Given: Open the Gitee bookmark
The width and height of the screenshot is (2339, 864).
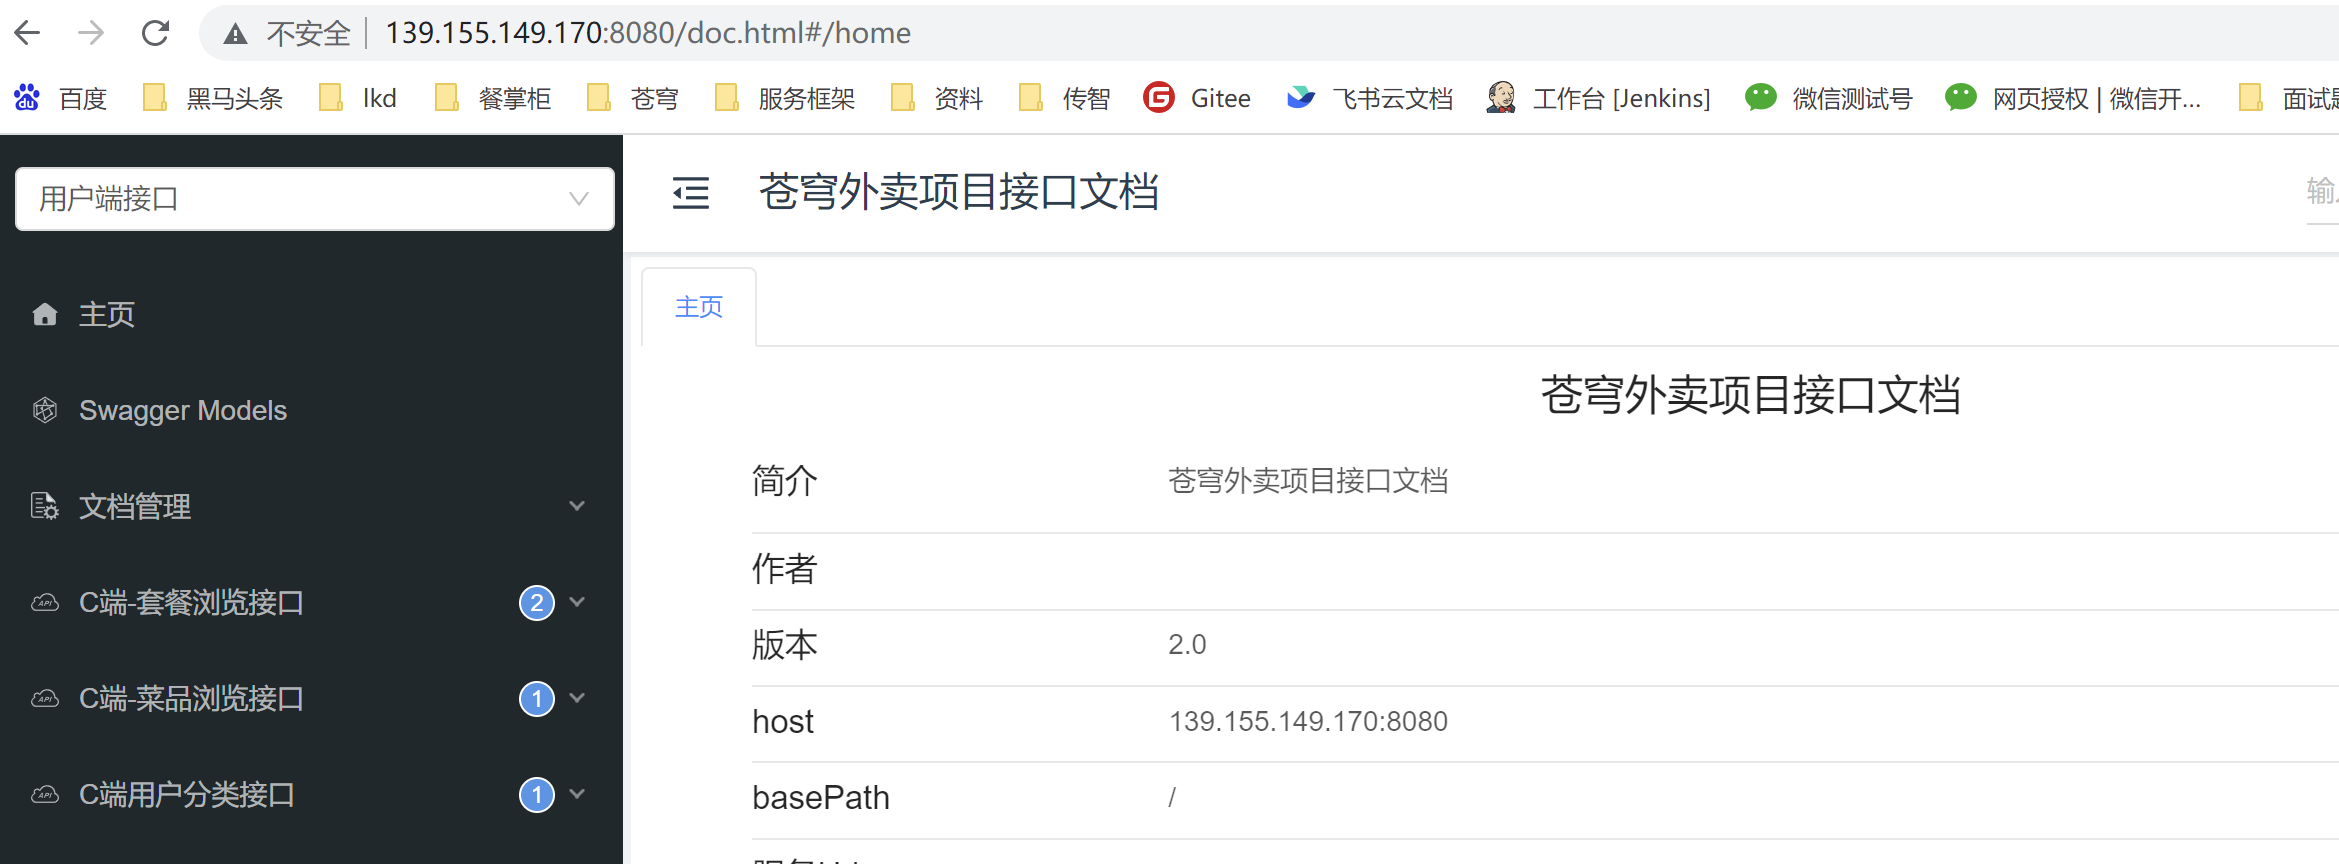Looking at the screenshot, I should pyautogui.click(x=1197, y=98).
